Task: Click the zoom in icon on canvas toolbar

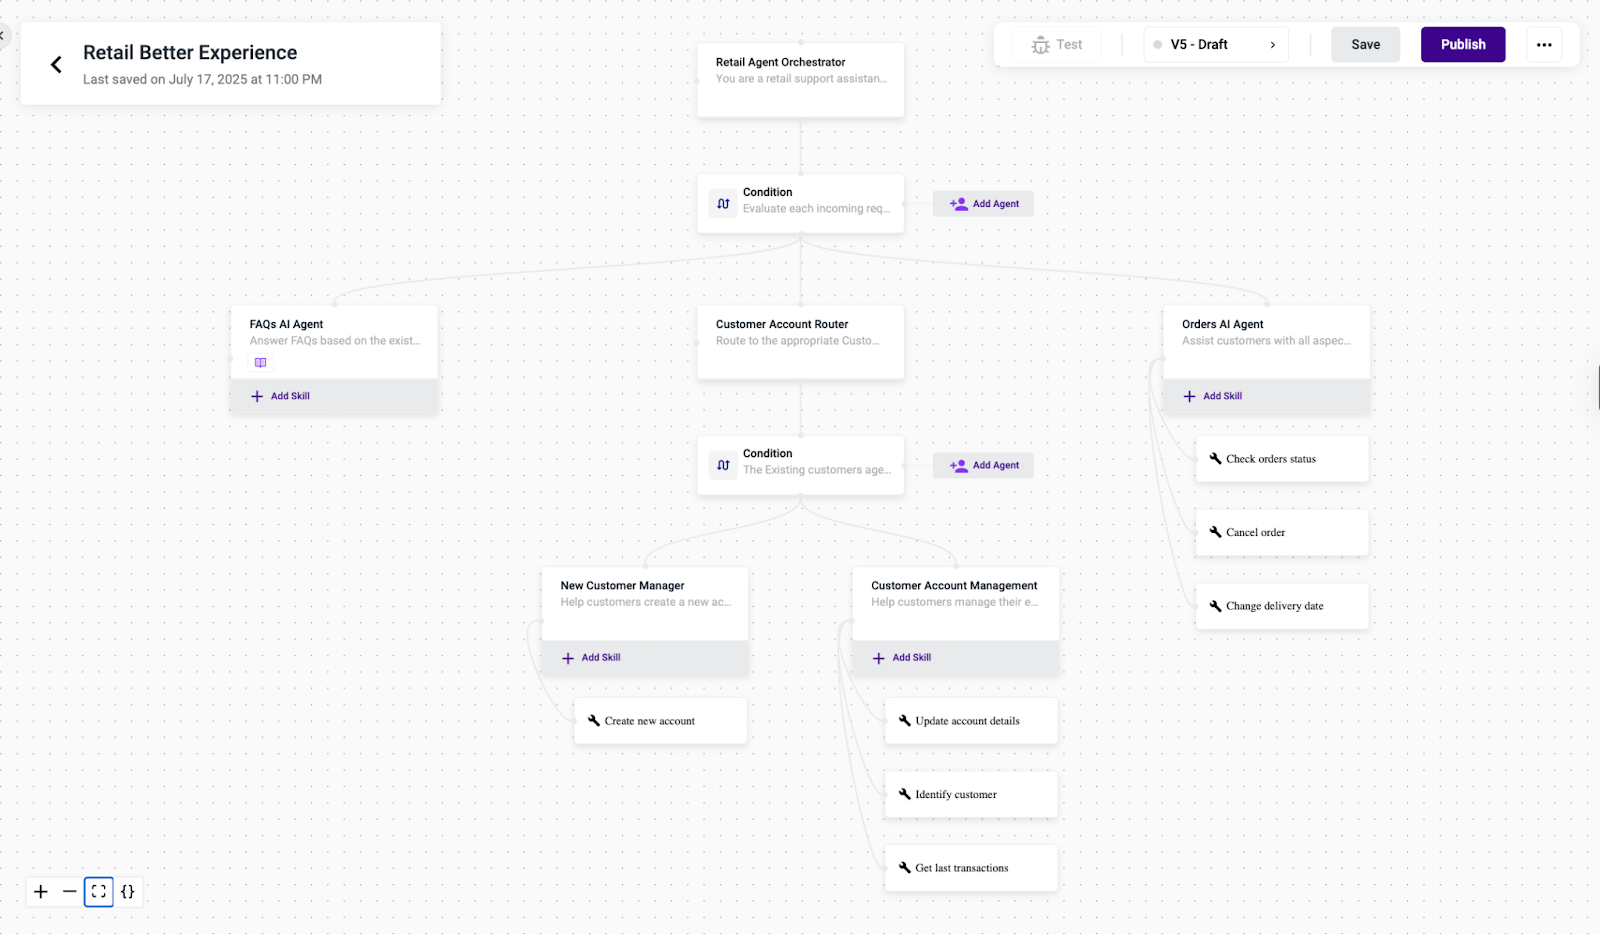Action: (x=40, y=891)
